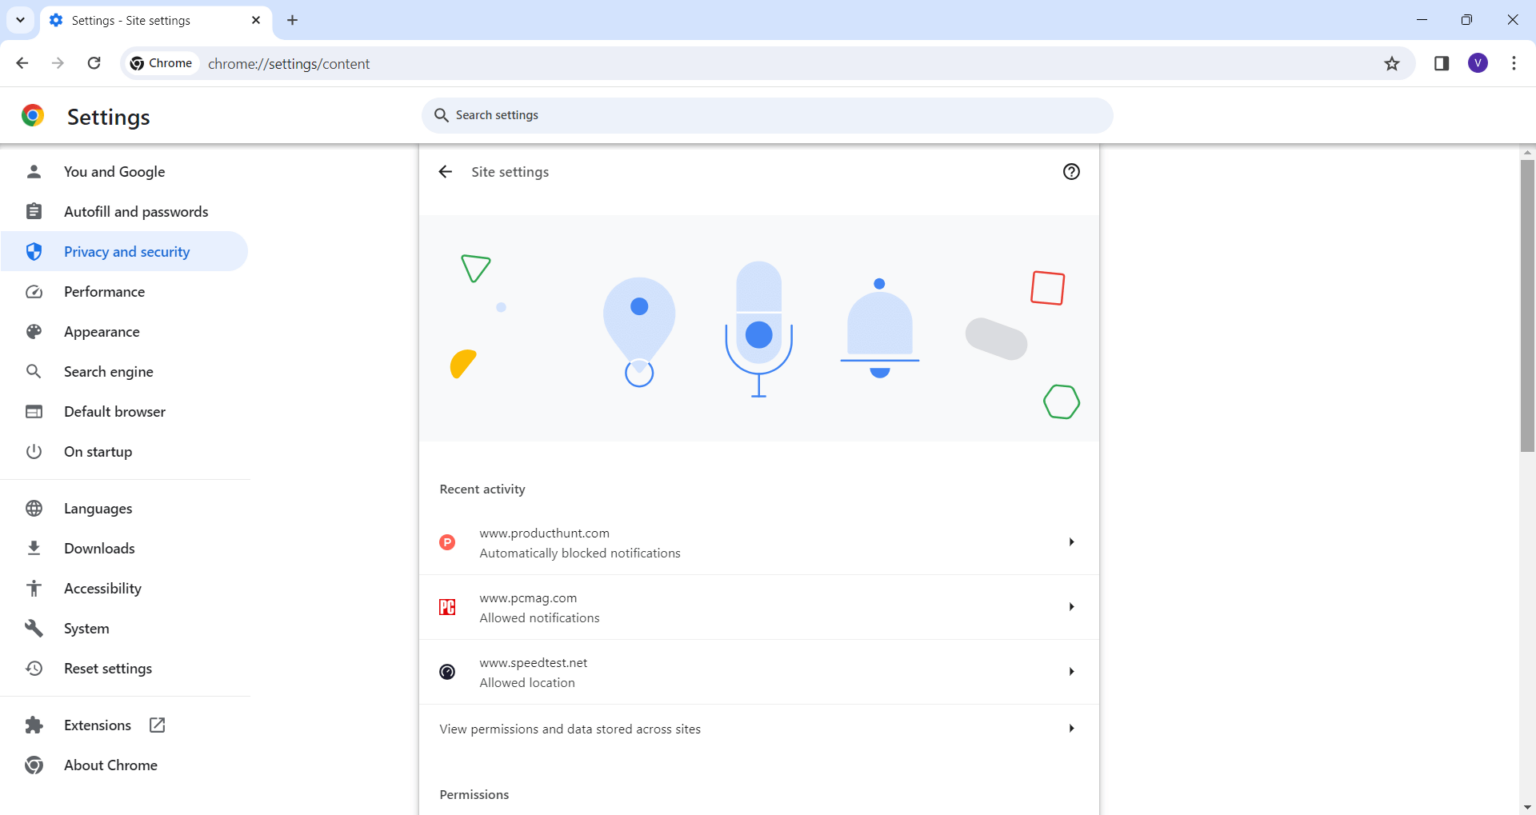Open the Search engine settings section
This screenshot has width=1536, height=815.
coord(108,372)
